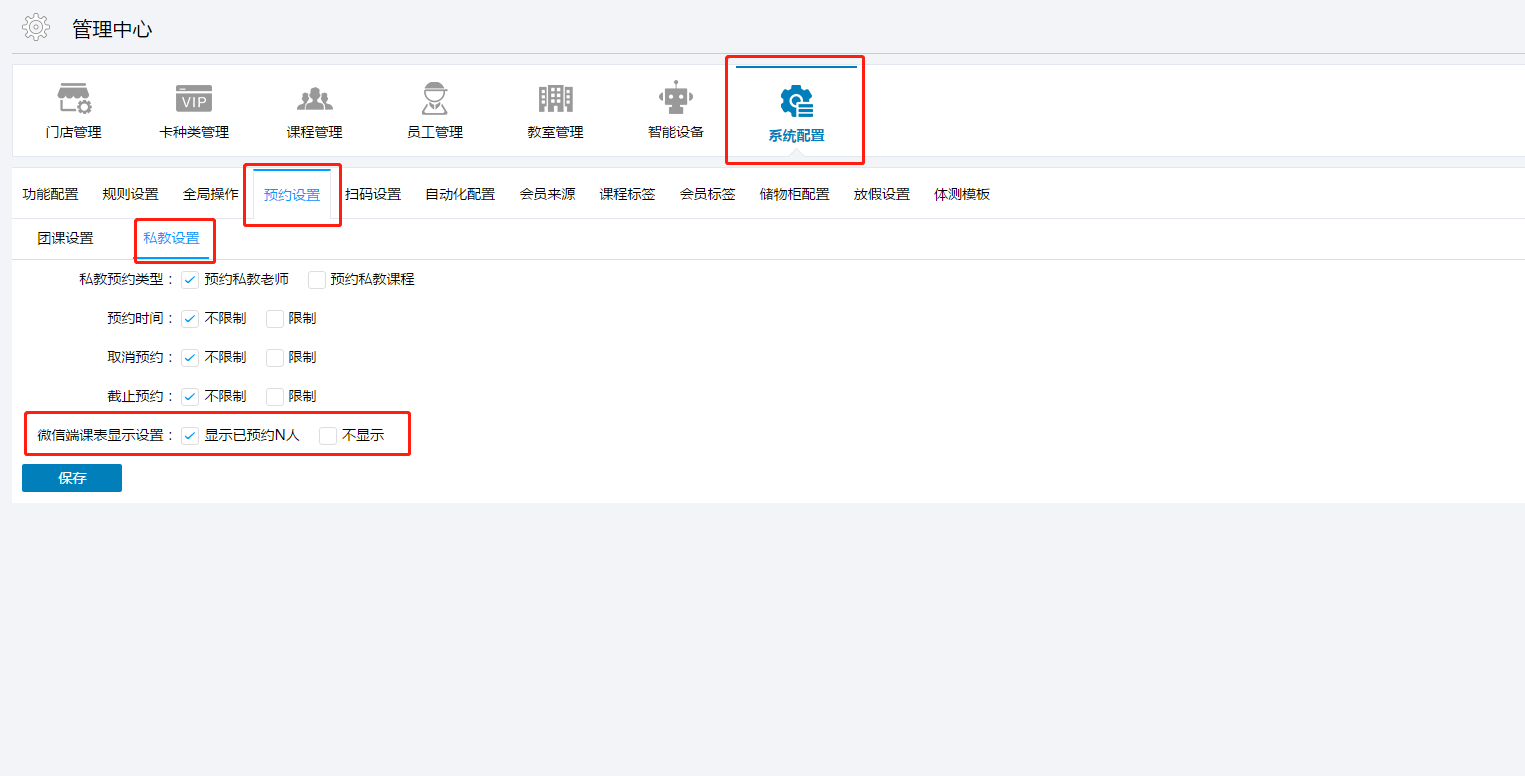The image size is (1525, 776).
Task: Click the 保存 button
Action: pyautogui.click(x=72, y=478)
